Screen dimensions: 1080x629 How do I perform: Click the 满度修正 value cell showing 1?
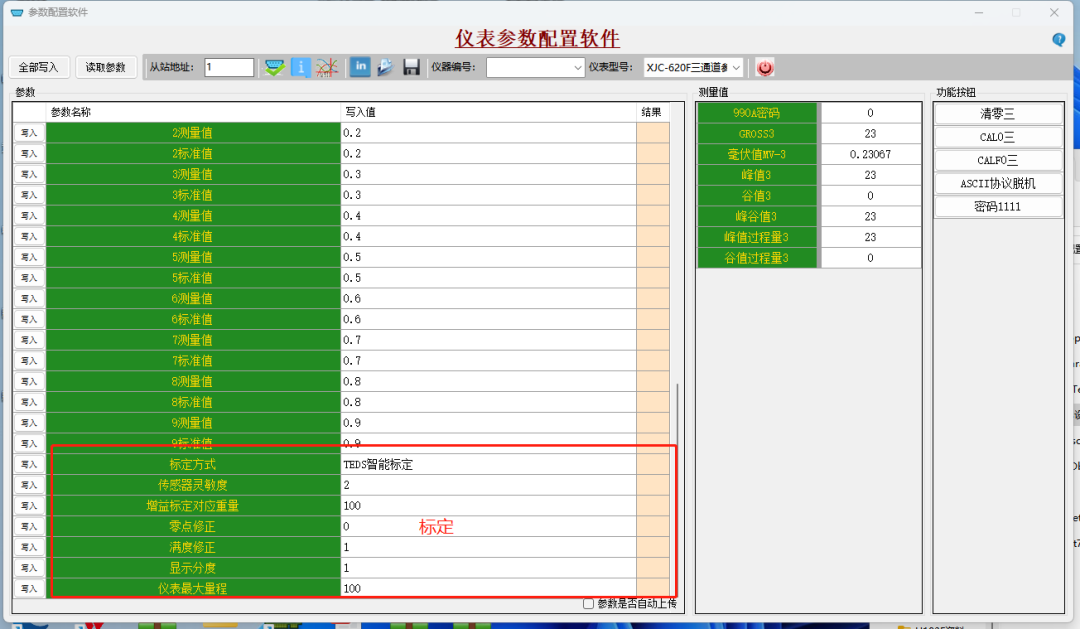(488, 547)
